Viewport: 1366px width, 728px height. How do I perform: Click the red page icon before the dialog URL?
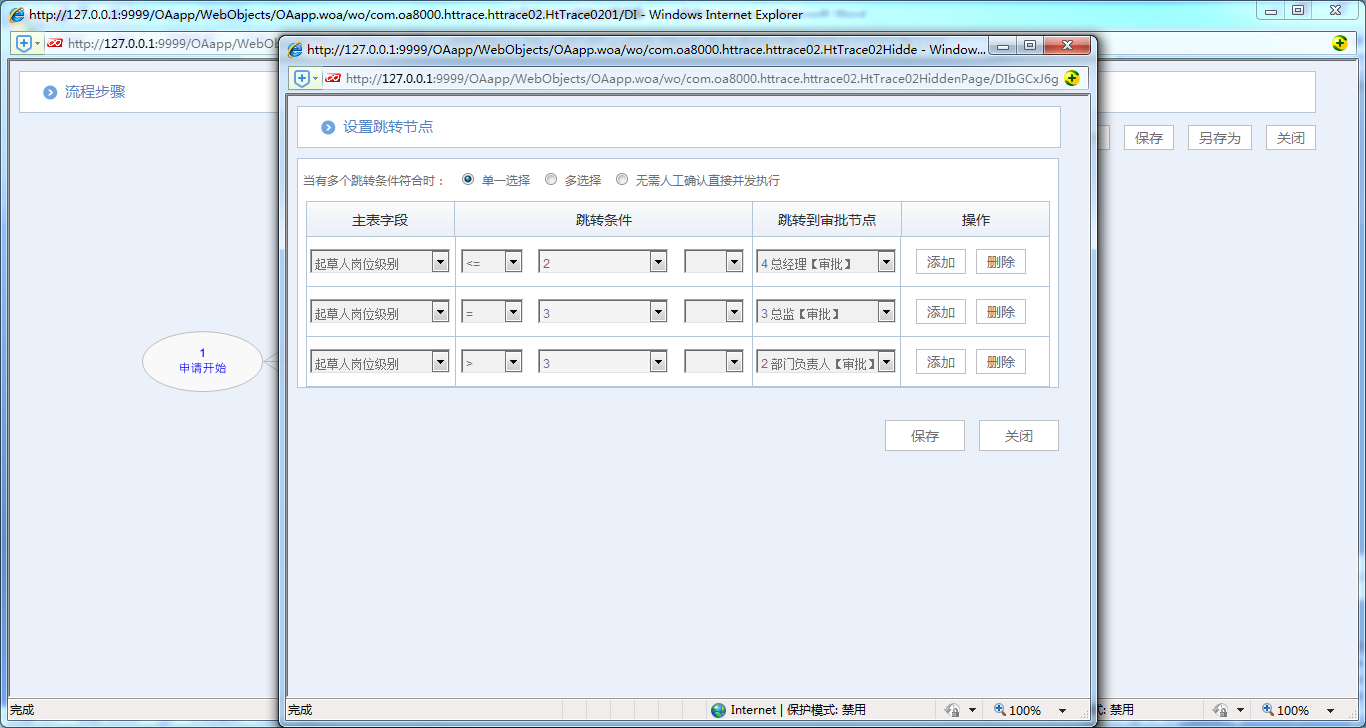tap(333, 77)
